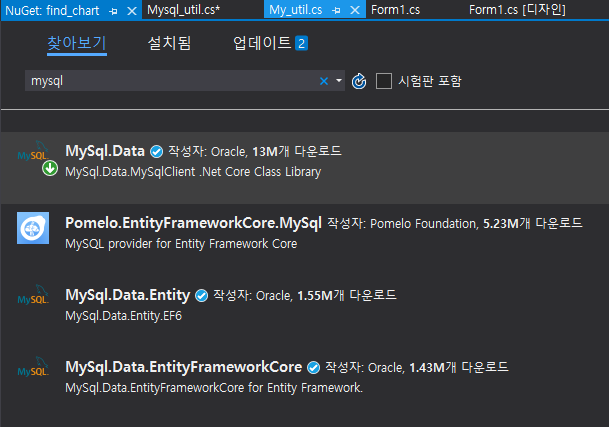Click the MySql.Data.Entity logo icon
This screenshot has width=609, height=427.
[x=33, y=295]
